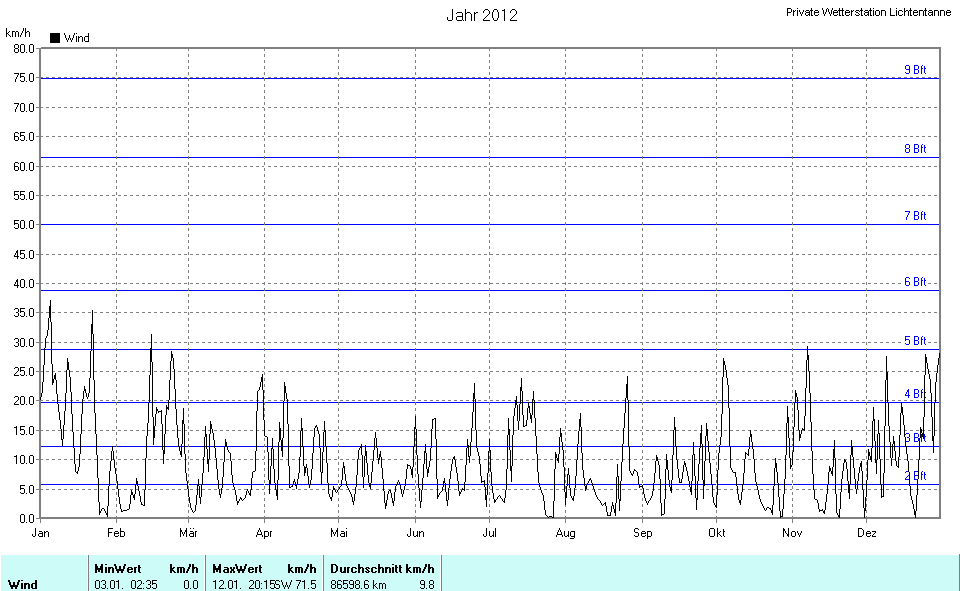This screenshot has height=591, width=960.
Task: Select the Durchschnitt km/h column header
Action: click(383, 568)
